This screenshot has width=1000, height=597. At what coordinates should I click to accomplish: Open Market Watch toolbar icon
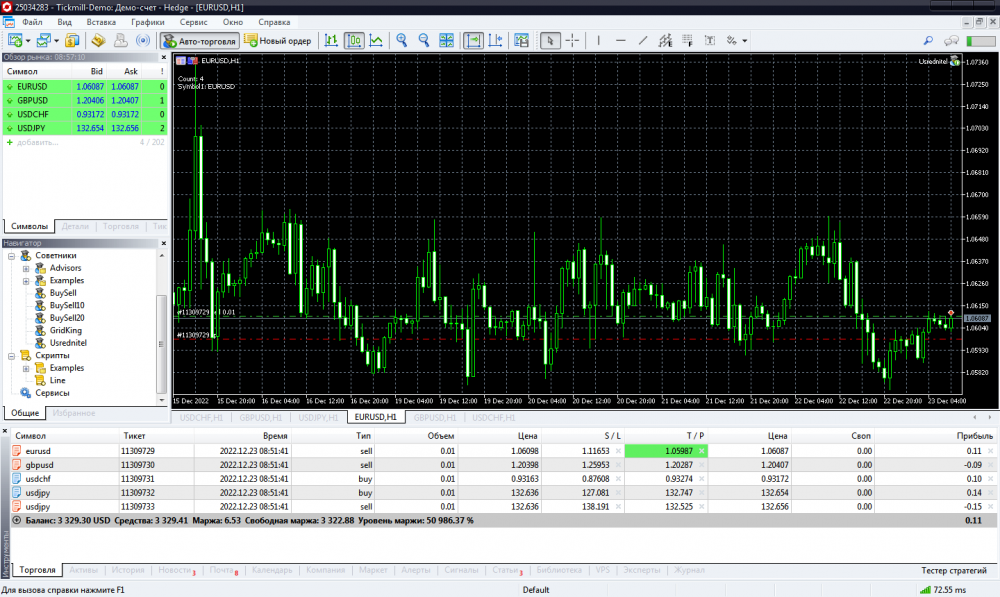71,41
